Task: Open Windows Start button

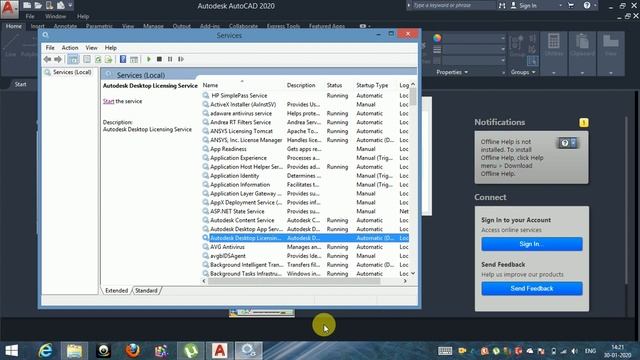Action: click(x=11, y=351)
